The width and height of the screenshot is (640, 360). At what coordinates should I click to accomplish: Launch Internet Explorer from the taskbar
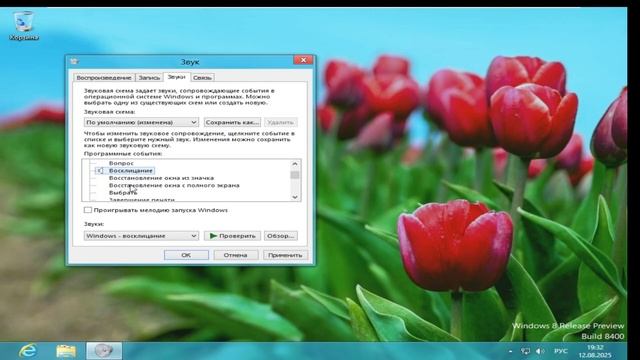pos(28,351)
